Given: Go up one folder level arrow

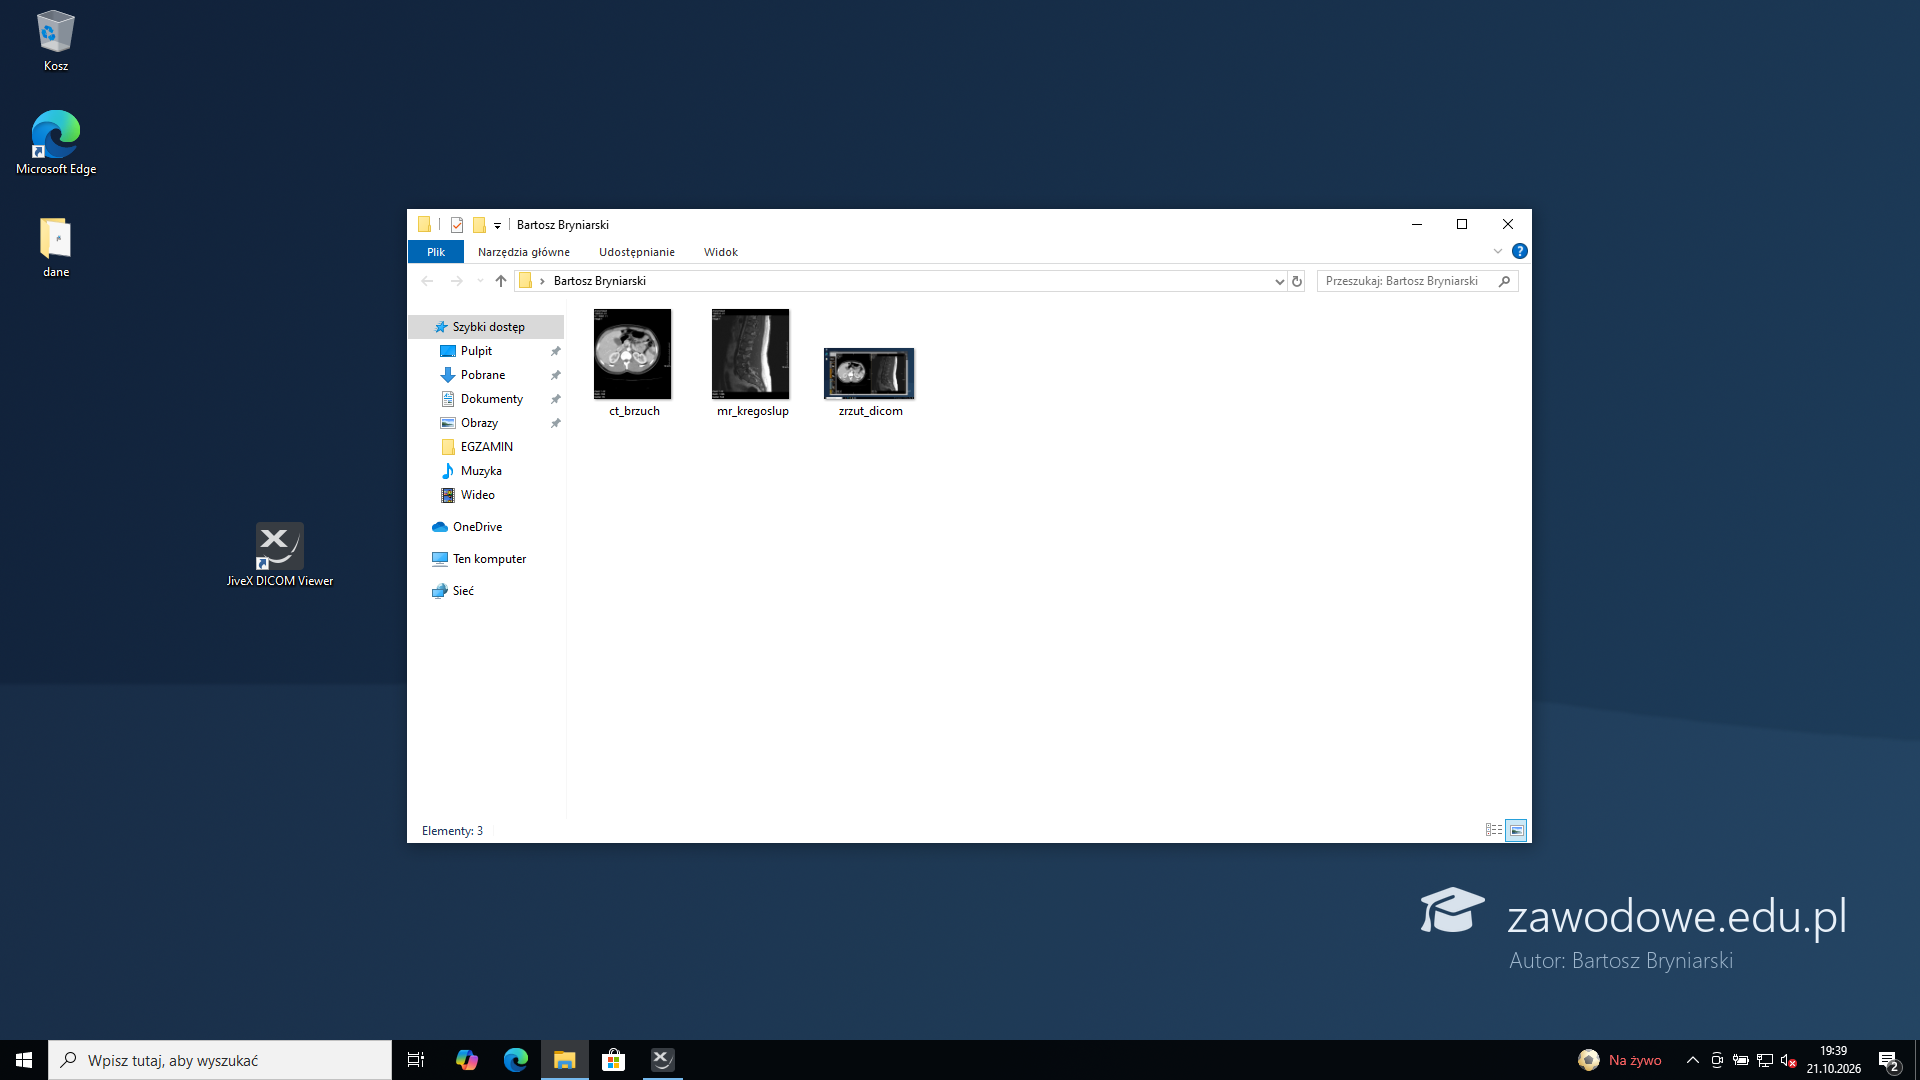Looking at the screenshot, I should pos(501,281).
